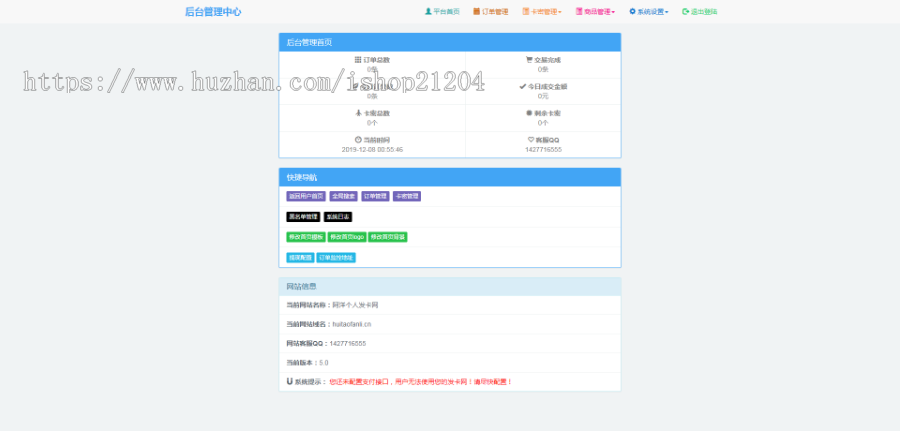The image size is (900, 431).
Task: Click the 0个 value under 剩余卡密
Action: (x=543, y=123)
